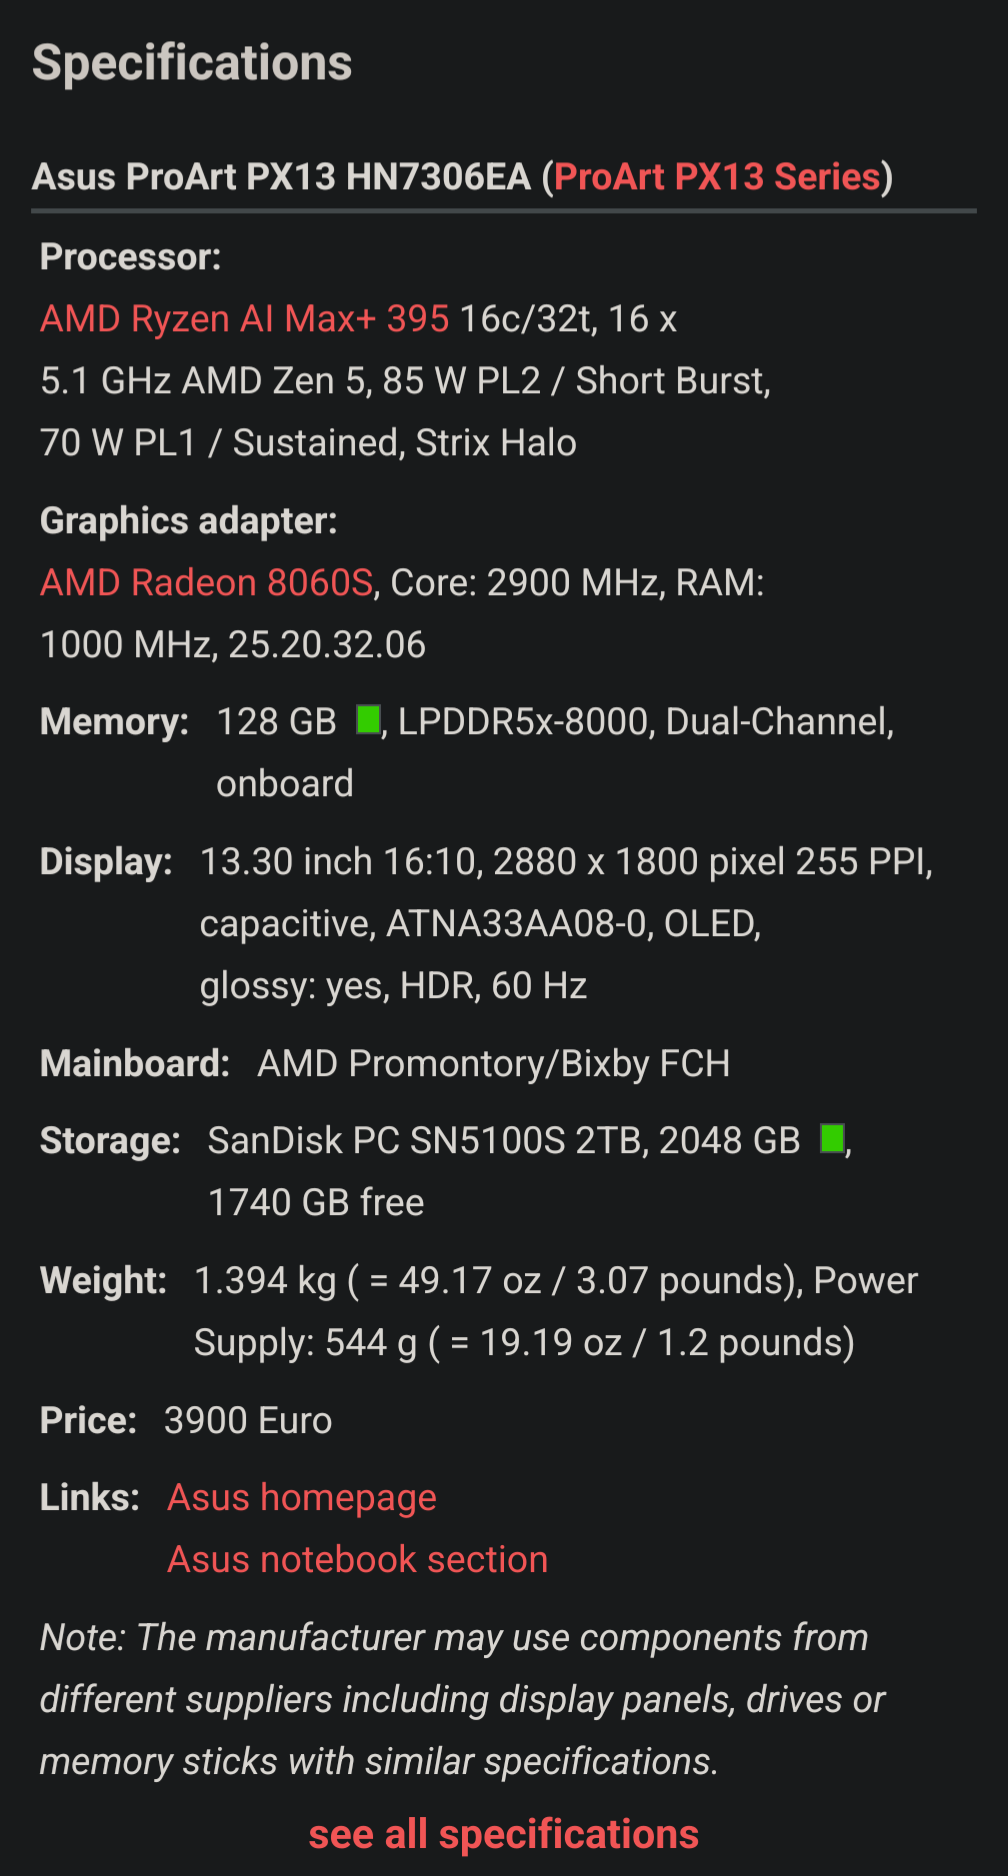This screenshot has width=1008, height=1876.
Task: Click the green indicator after 2048 GB storage
Action: [832, 1138]
